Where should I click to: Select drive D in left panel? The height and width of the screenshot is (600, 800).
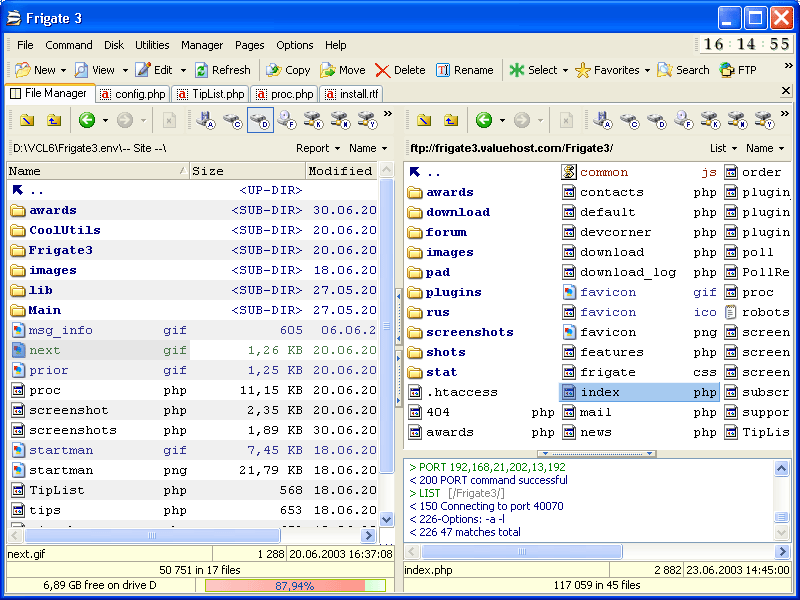coord(260,120)
